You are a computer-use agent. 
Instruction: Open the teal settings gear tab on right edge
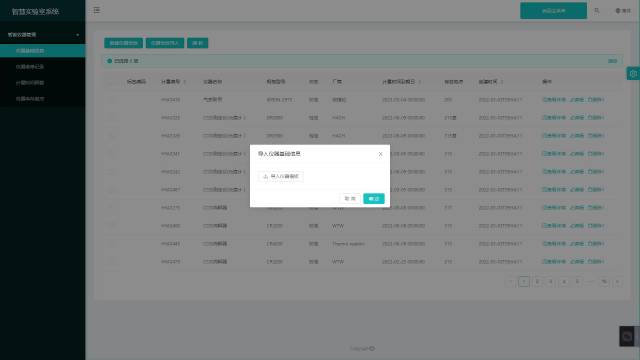(x=633, y=73)
